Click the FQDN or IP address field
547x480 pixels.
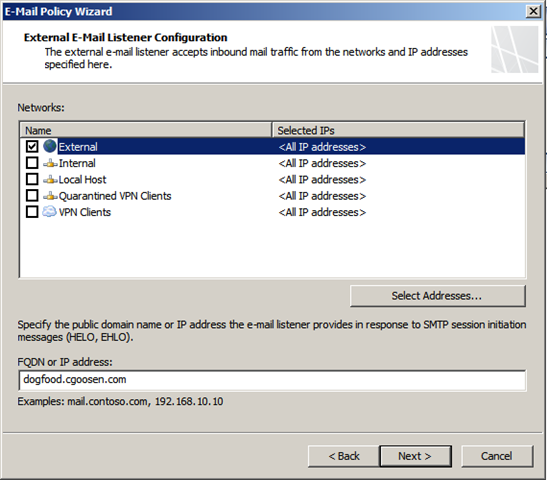click(272, 380)
